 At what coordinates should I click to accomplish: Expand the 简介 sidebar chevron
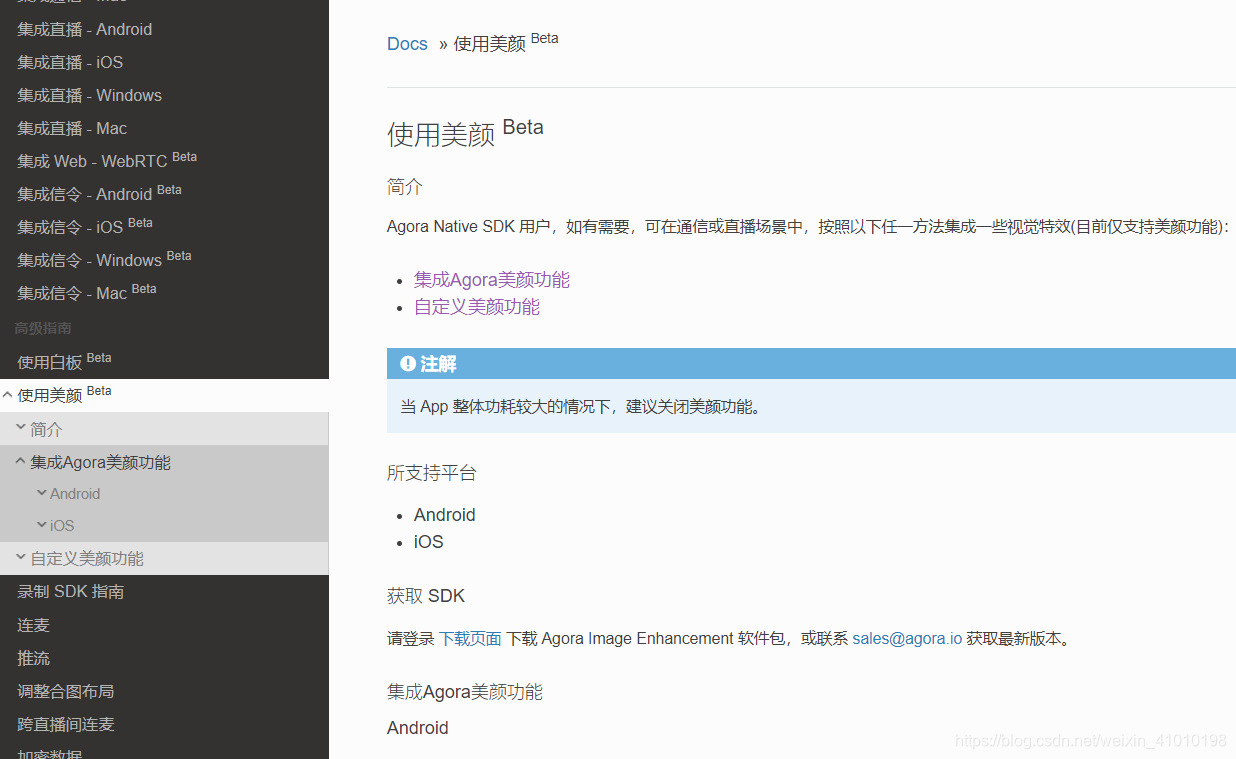click(21, 428)
